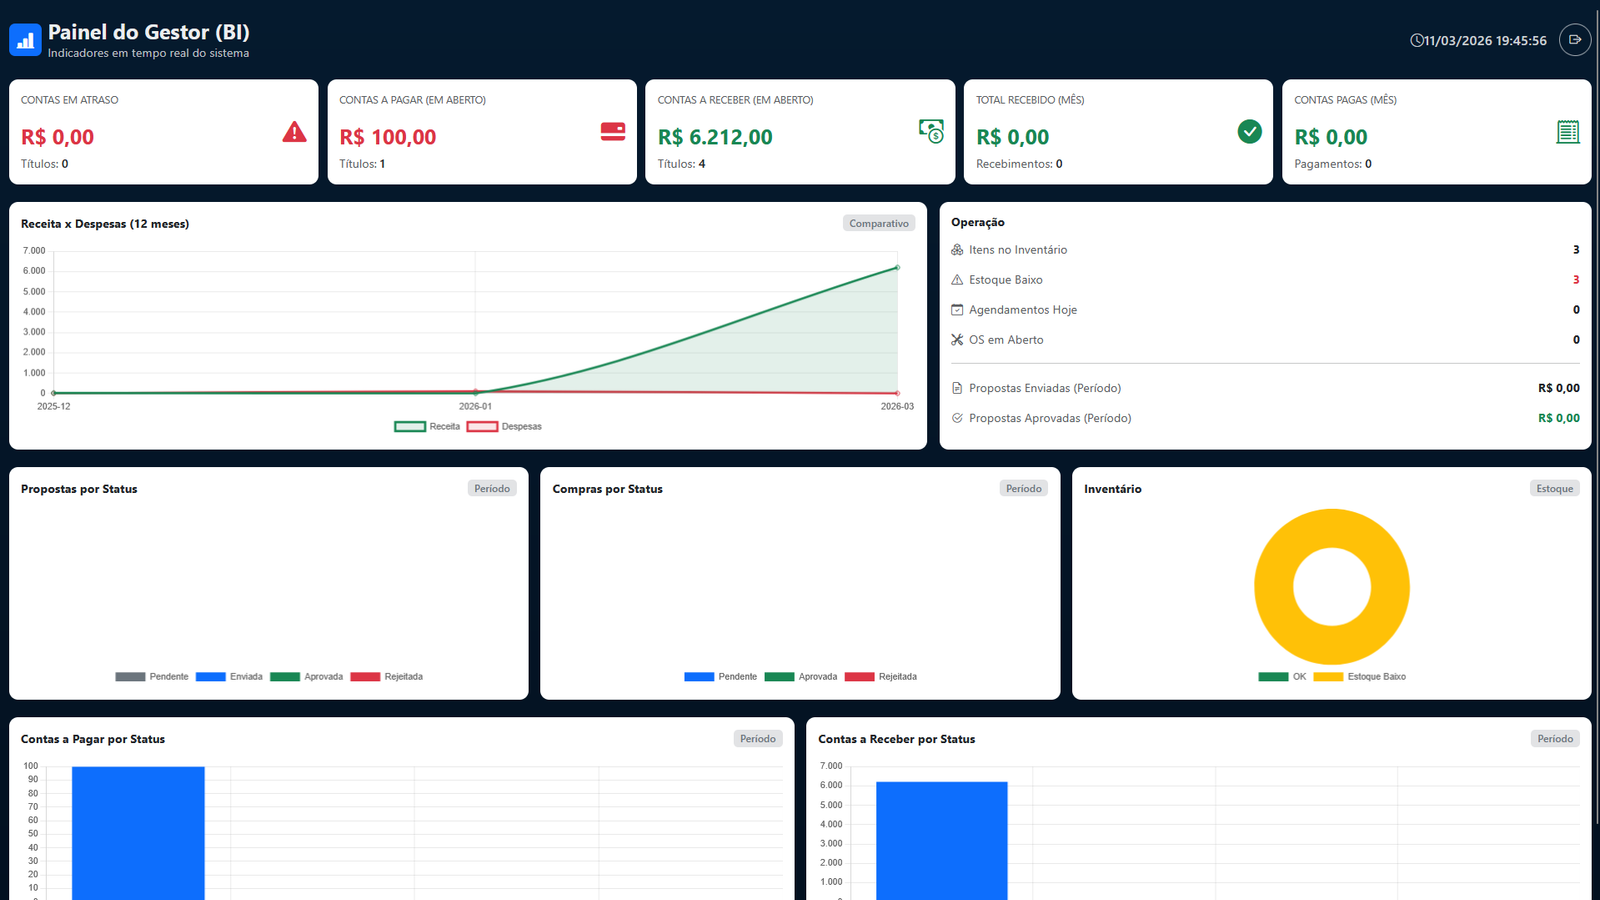Click the credit card icon on Contas a Pagar card

coord(611,132)
